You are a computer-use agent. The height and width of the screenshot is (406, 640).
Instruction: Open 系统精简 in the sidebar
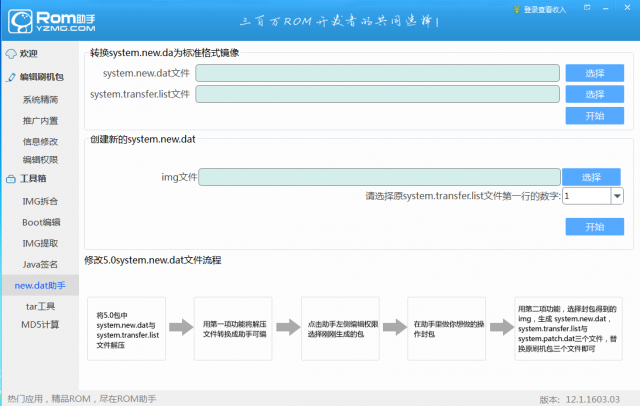click(40, 100)
